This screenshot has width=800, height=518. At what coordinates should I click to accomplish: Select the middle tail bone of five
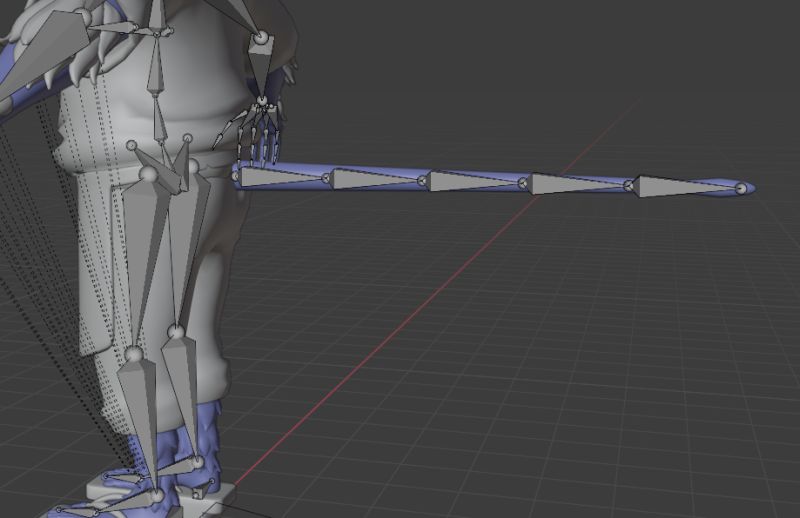(472, 182)
